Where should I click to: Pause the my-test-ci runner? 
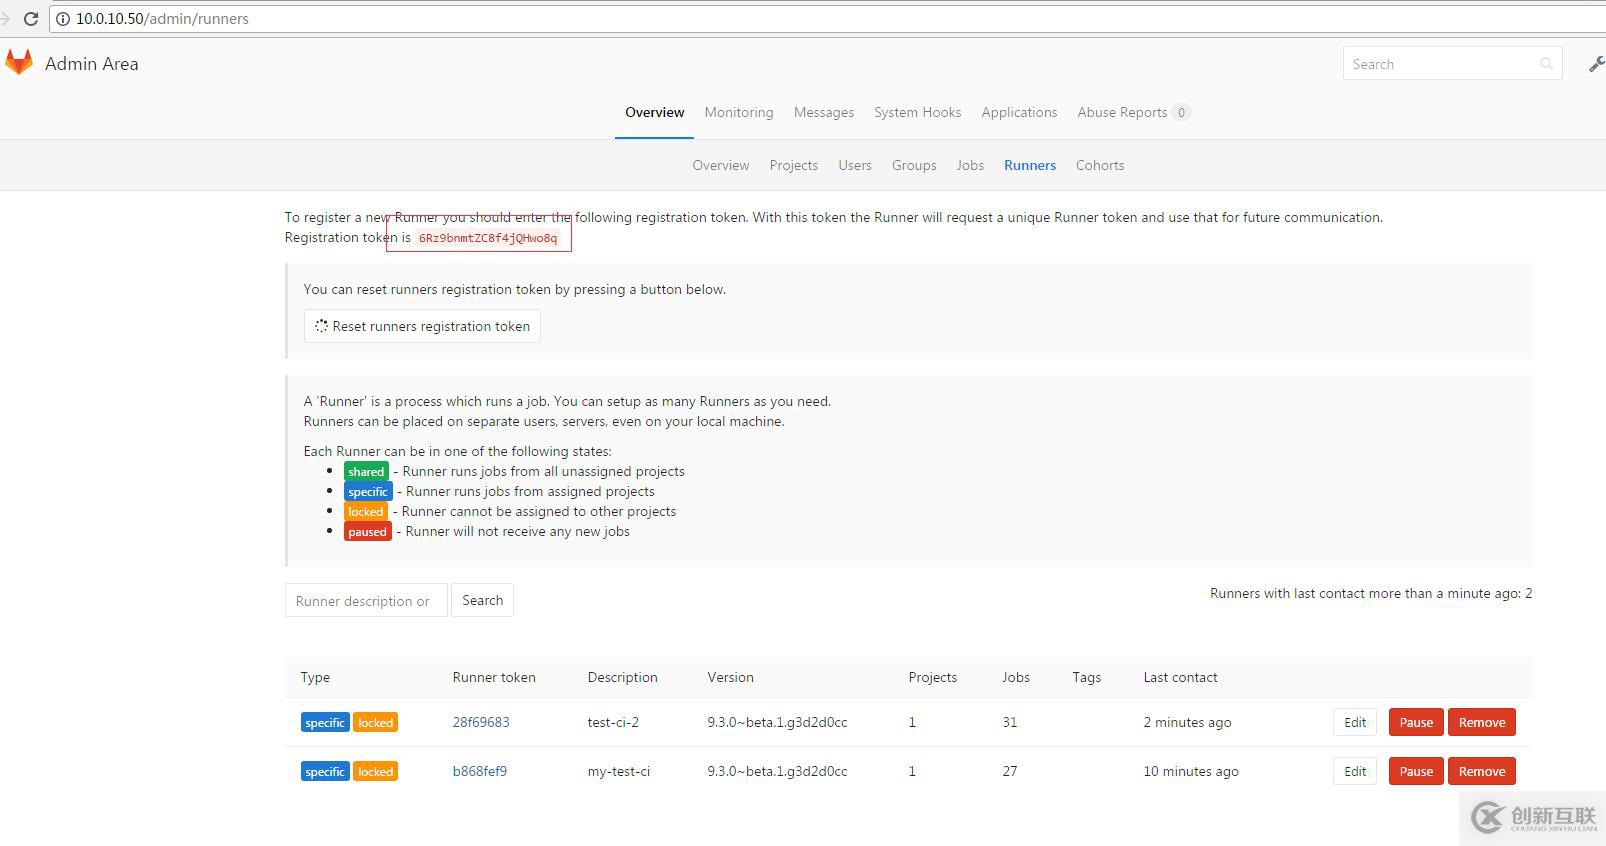click(x=1416, y=771)
